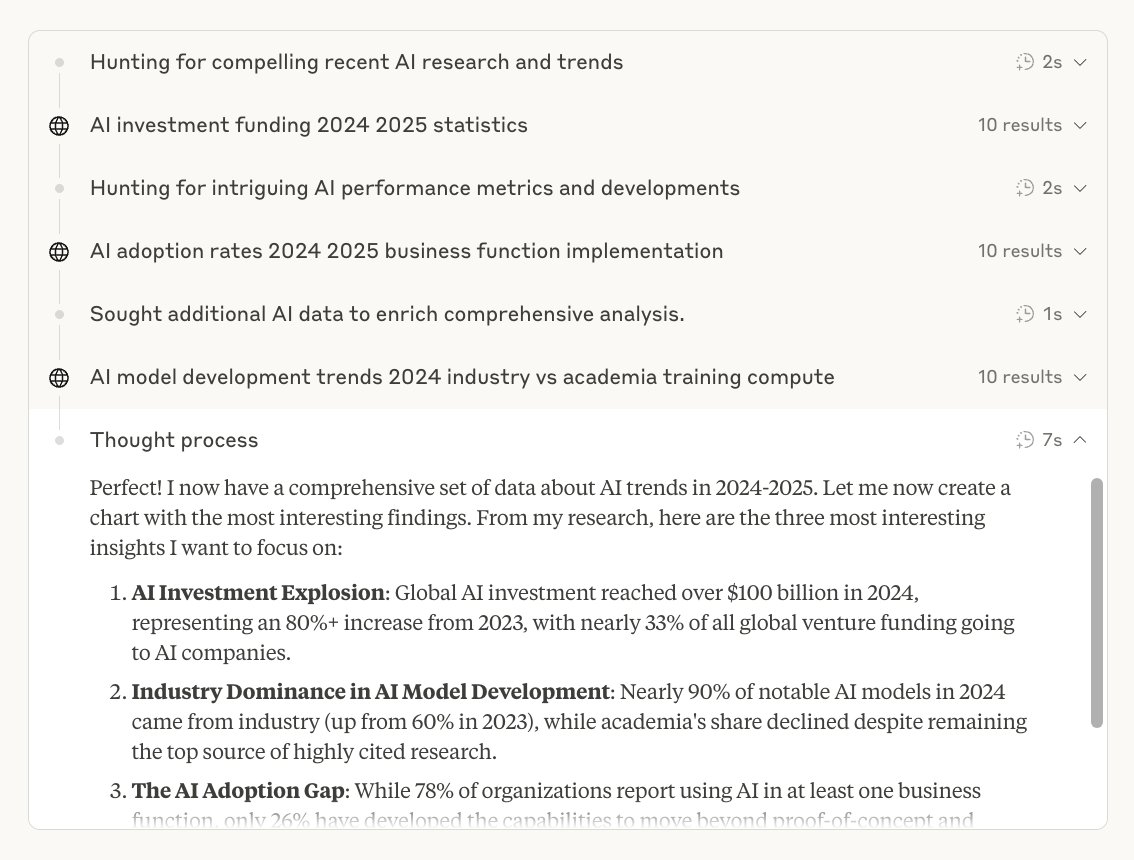The image size is (1134, 860).
Task: Click timer icon on Hunting for compelling row
Action: click(1025, 62)
